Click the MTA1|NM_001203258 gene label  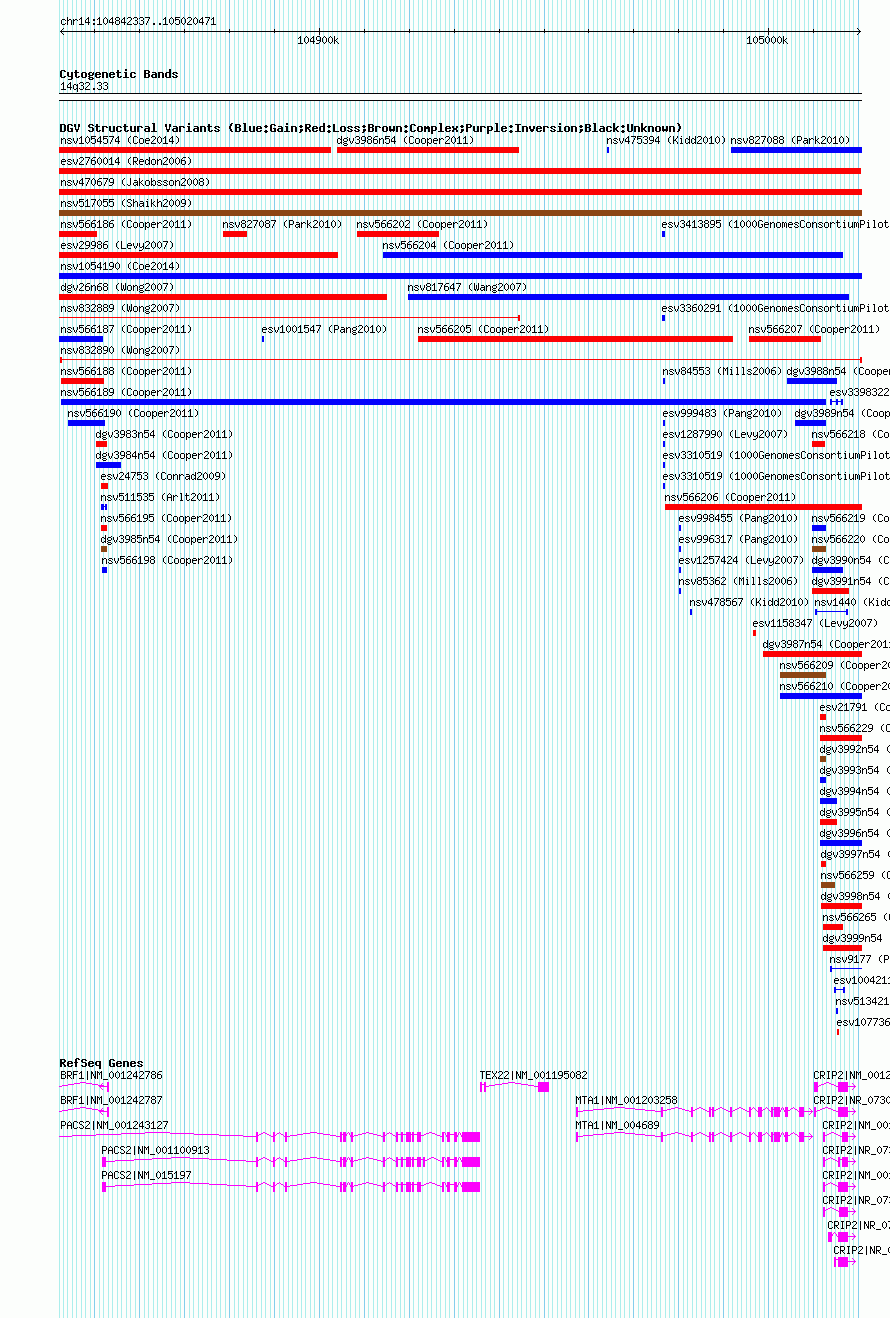point(627,1100)
